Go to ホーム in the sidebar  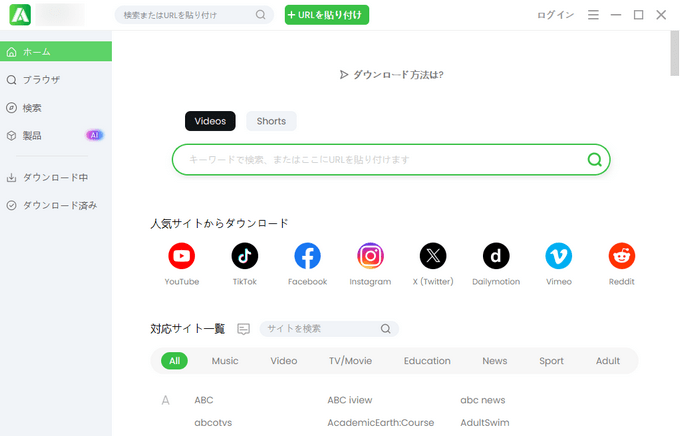(x=56, y=52)
